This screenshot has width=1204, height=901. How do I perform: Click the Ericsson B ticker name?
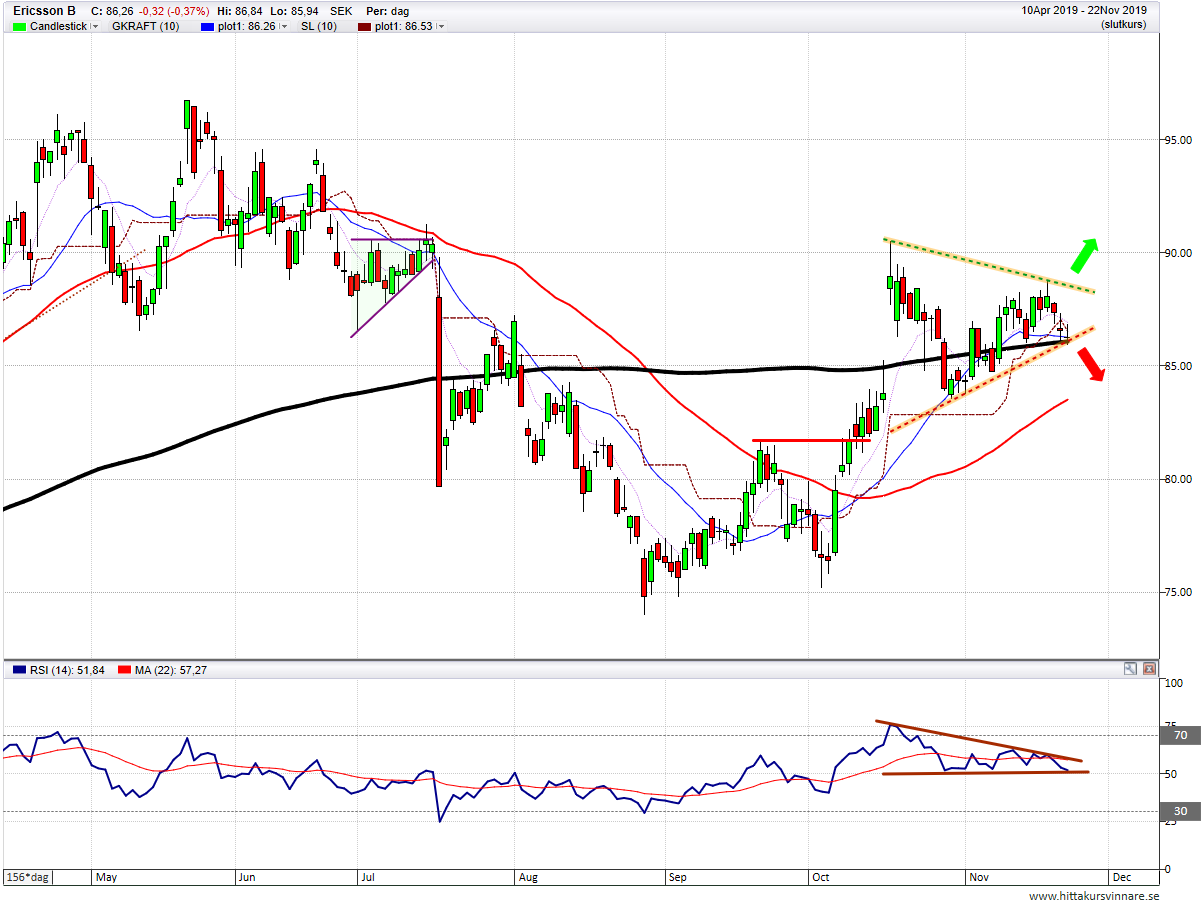coord(45,11)
